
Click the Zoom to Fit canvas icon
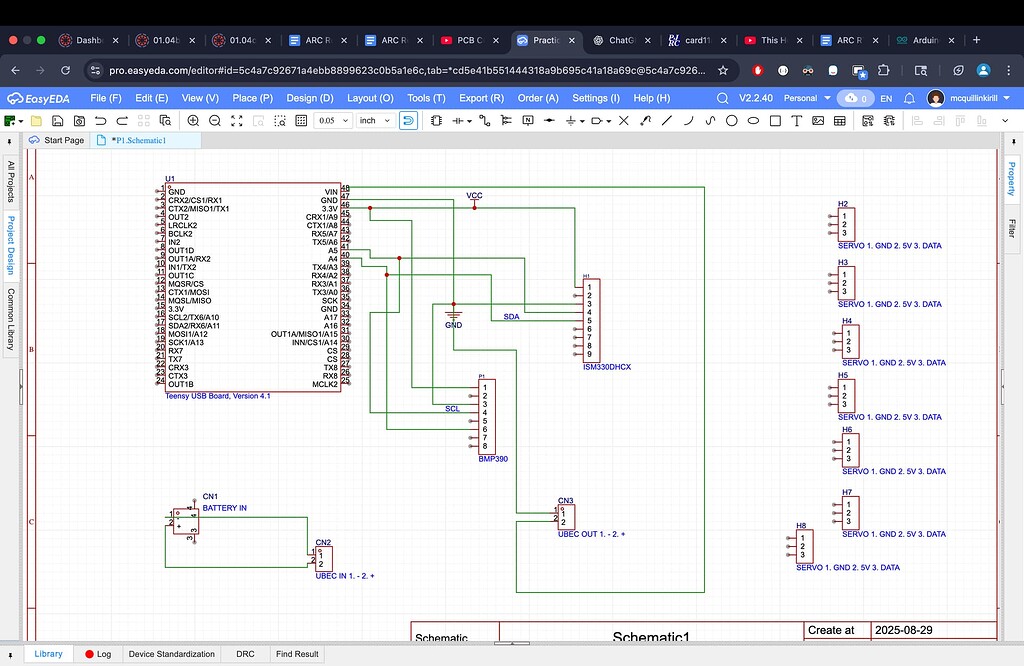tap(235, 120)
